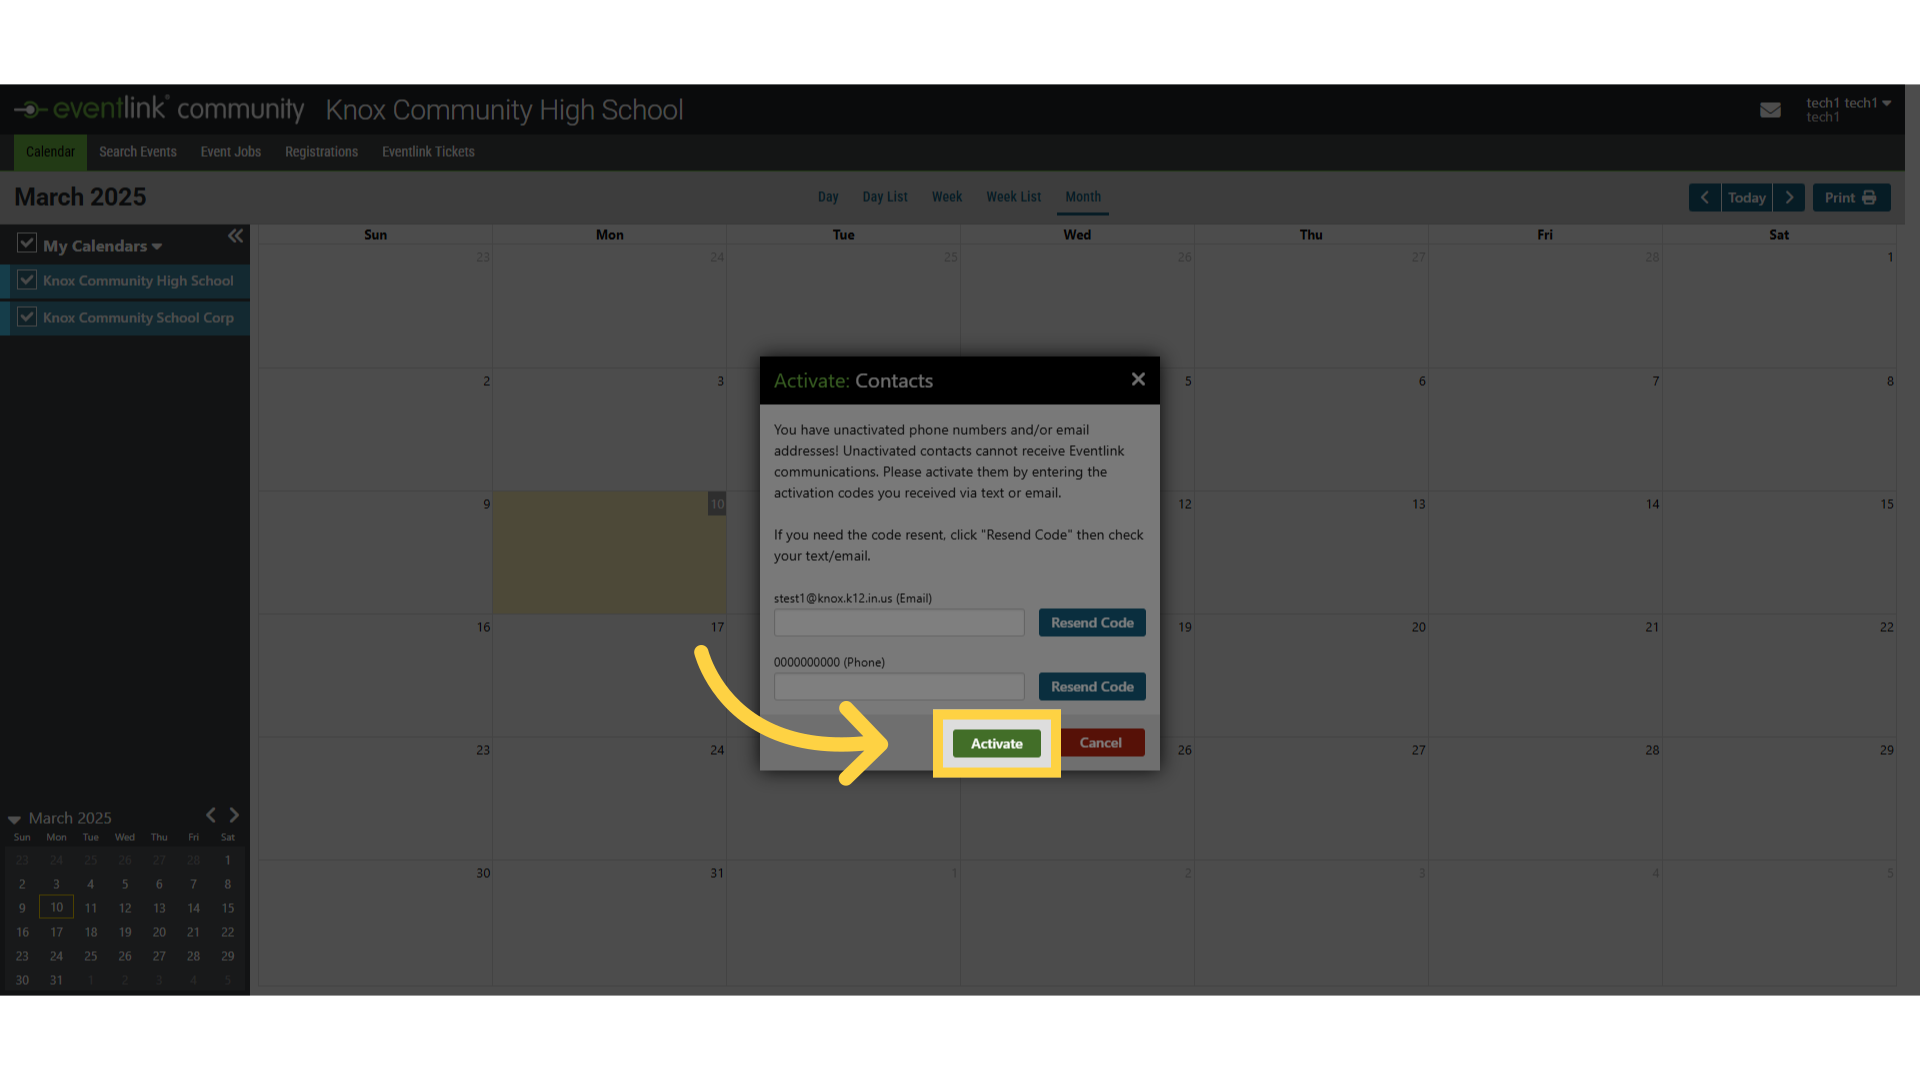The image size is (1920, 1080).
Task: Switch to Day List view
Action: (885, 197)
